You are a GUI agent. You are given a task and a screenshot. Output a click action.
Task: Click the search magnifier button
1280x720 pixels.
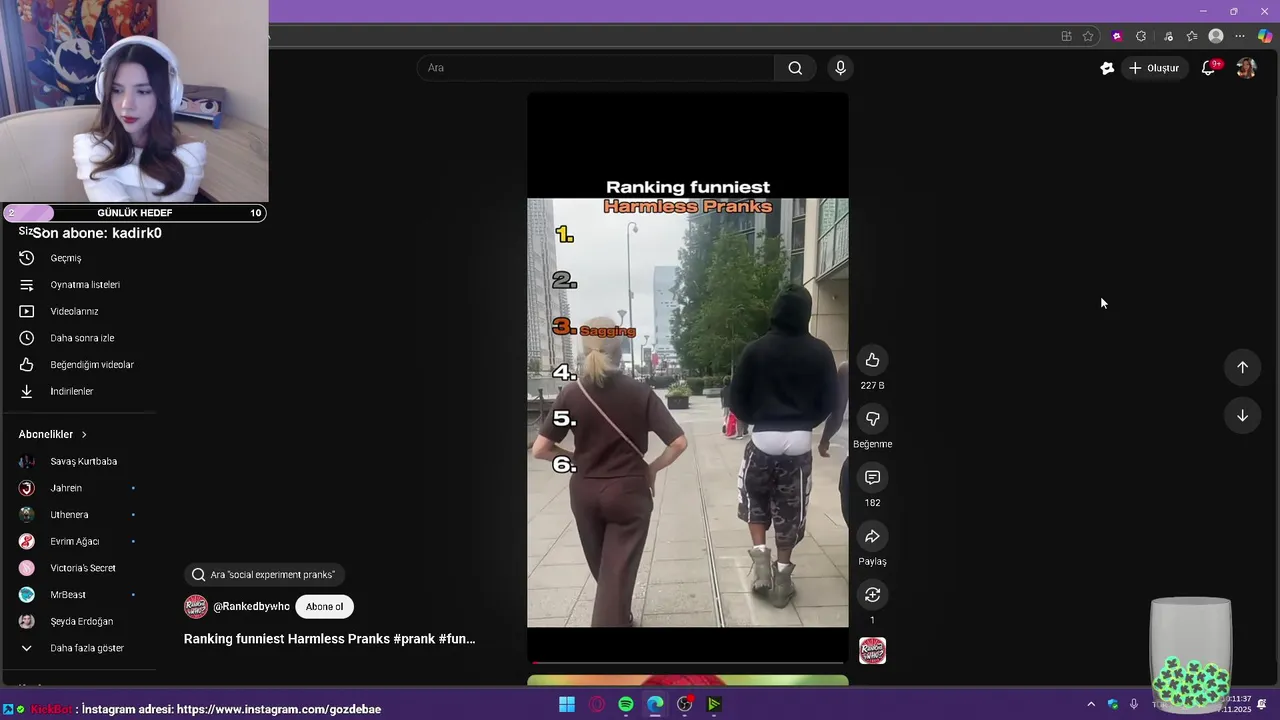click(795, 68)
